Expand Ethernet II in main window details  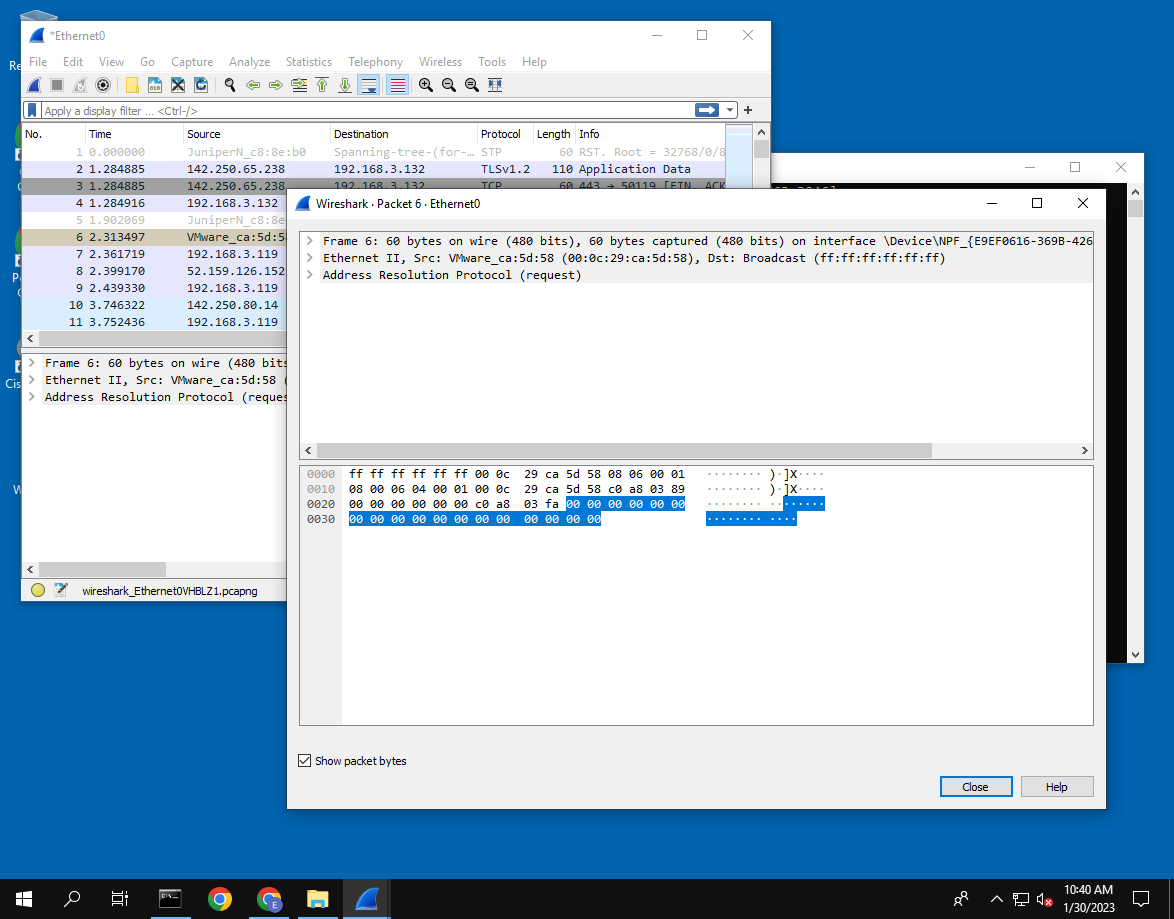[31, 380]
